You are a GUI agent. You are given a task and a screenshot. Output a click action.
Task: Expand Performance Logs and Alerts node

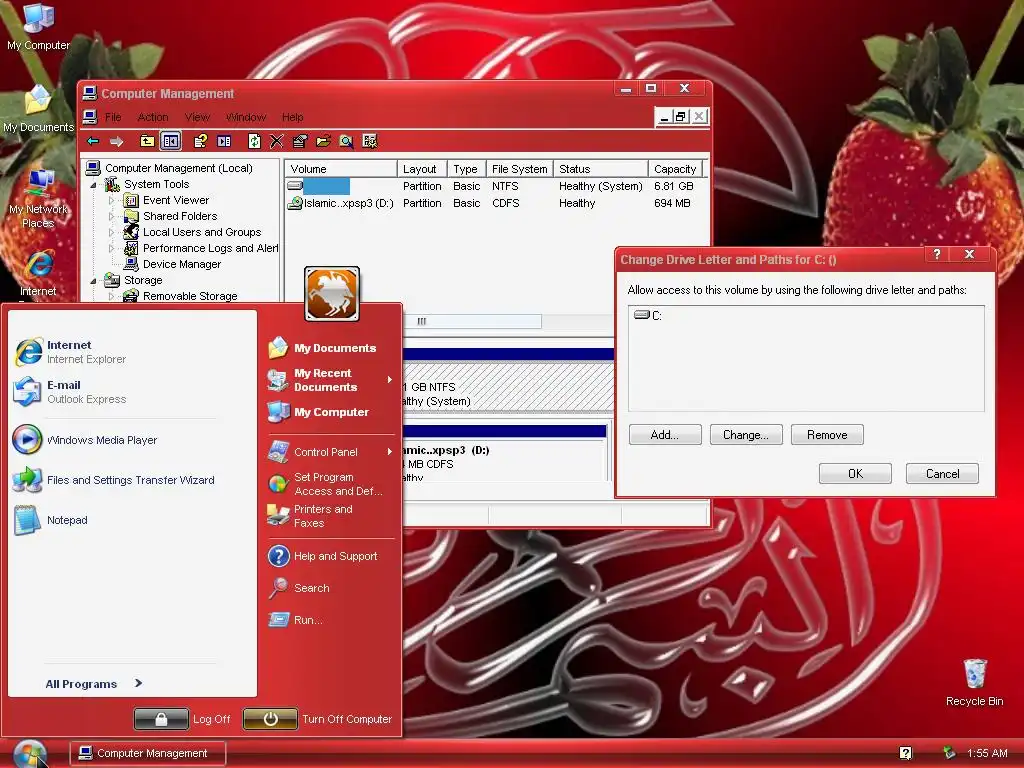point(112,248)
